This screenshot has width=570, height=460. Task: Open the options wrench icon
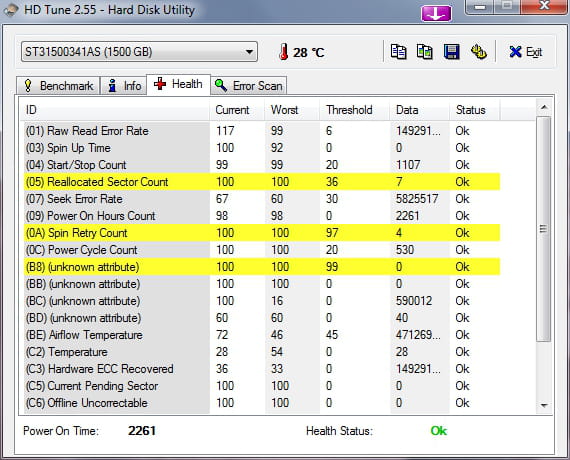pos(479,52)
